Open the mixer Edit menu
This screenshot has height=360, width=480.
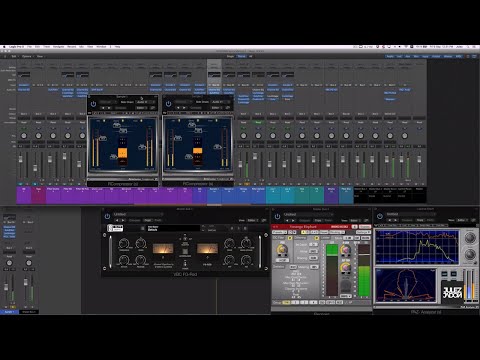tap(14, 56)
